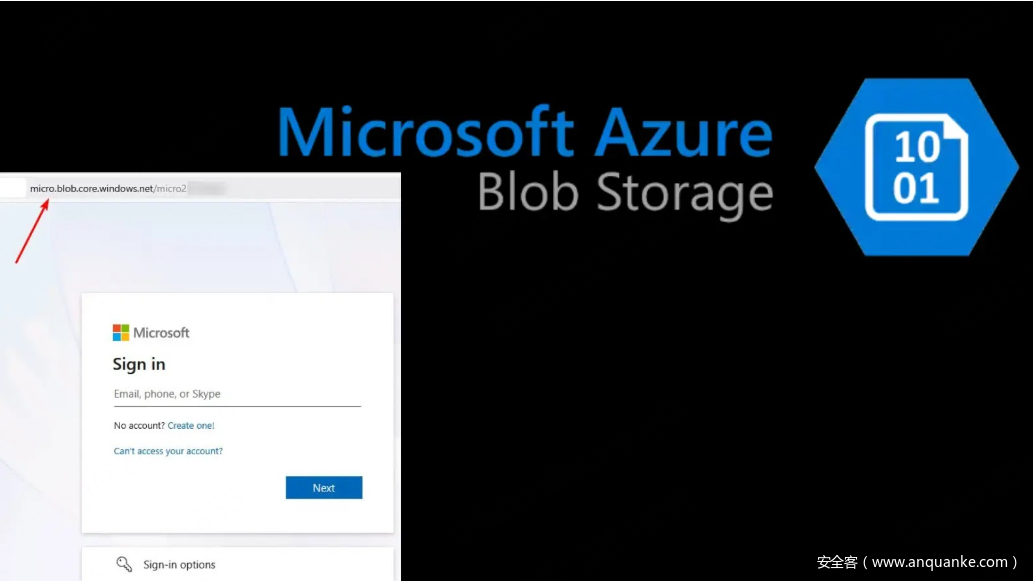Viewport: 1033px width, 581px height.
Task: Click the www.anquanke.com watermark
Action: (917, 562)
